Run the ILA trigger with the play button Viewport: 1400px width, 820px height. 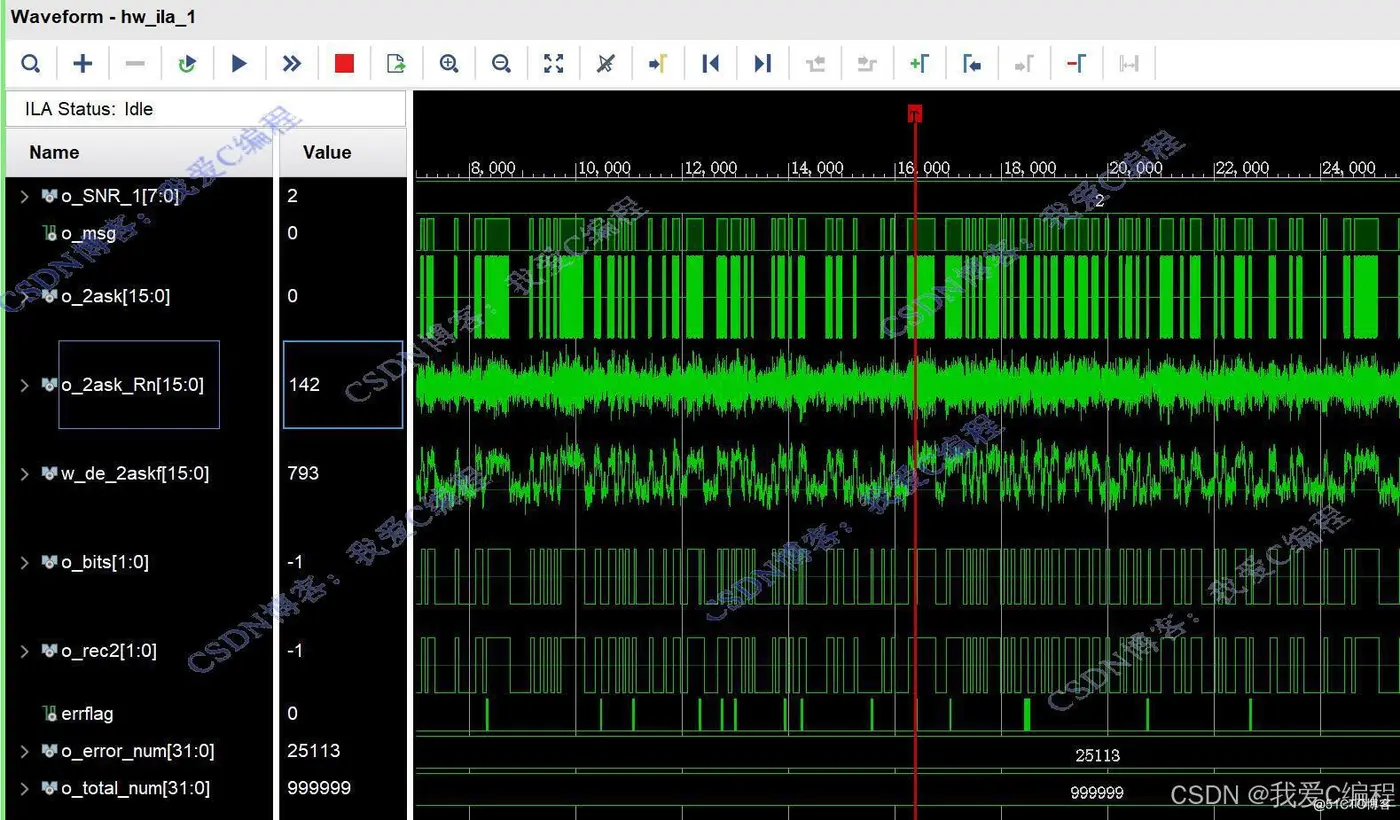[239, 64]
